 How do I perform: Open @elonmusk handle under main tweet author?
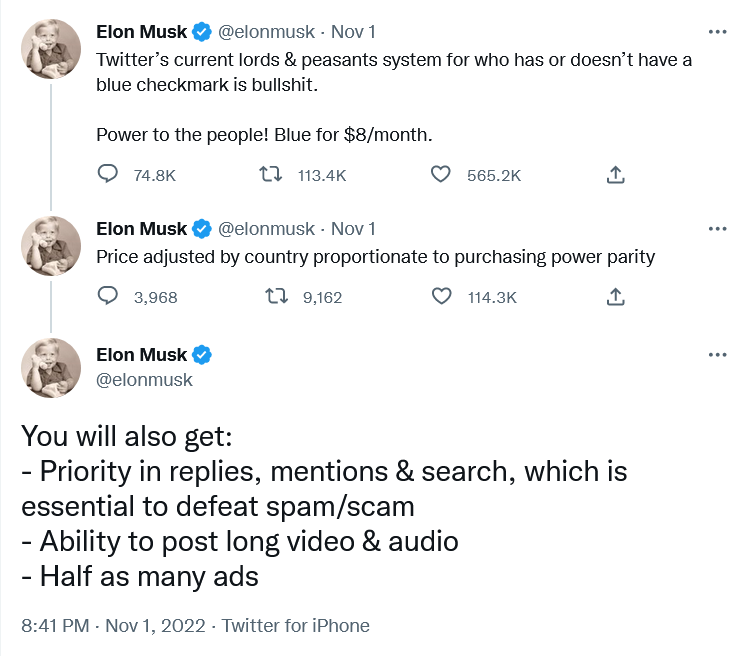[x=144, y=380]
